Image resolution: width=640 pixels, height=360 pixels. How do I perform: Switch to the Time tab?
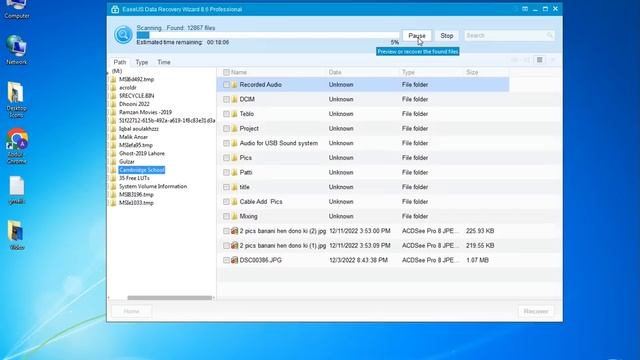coord(164,62)
